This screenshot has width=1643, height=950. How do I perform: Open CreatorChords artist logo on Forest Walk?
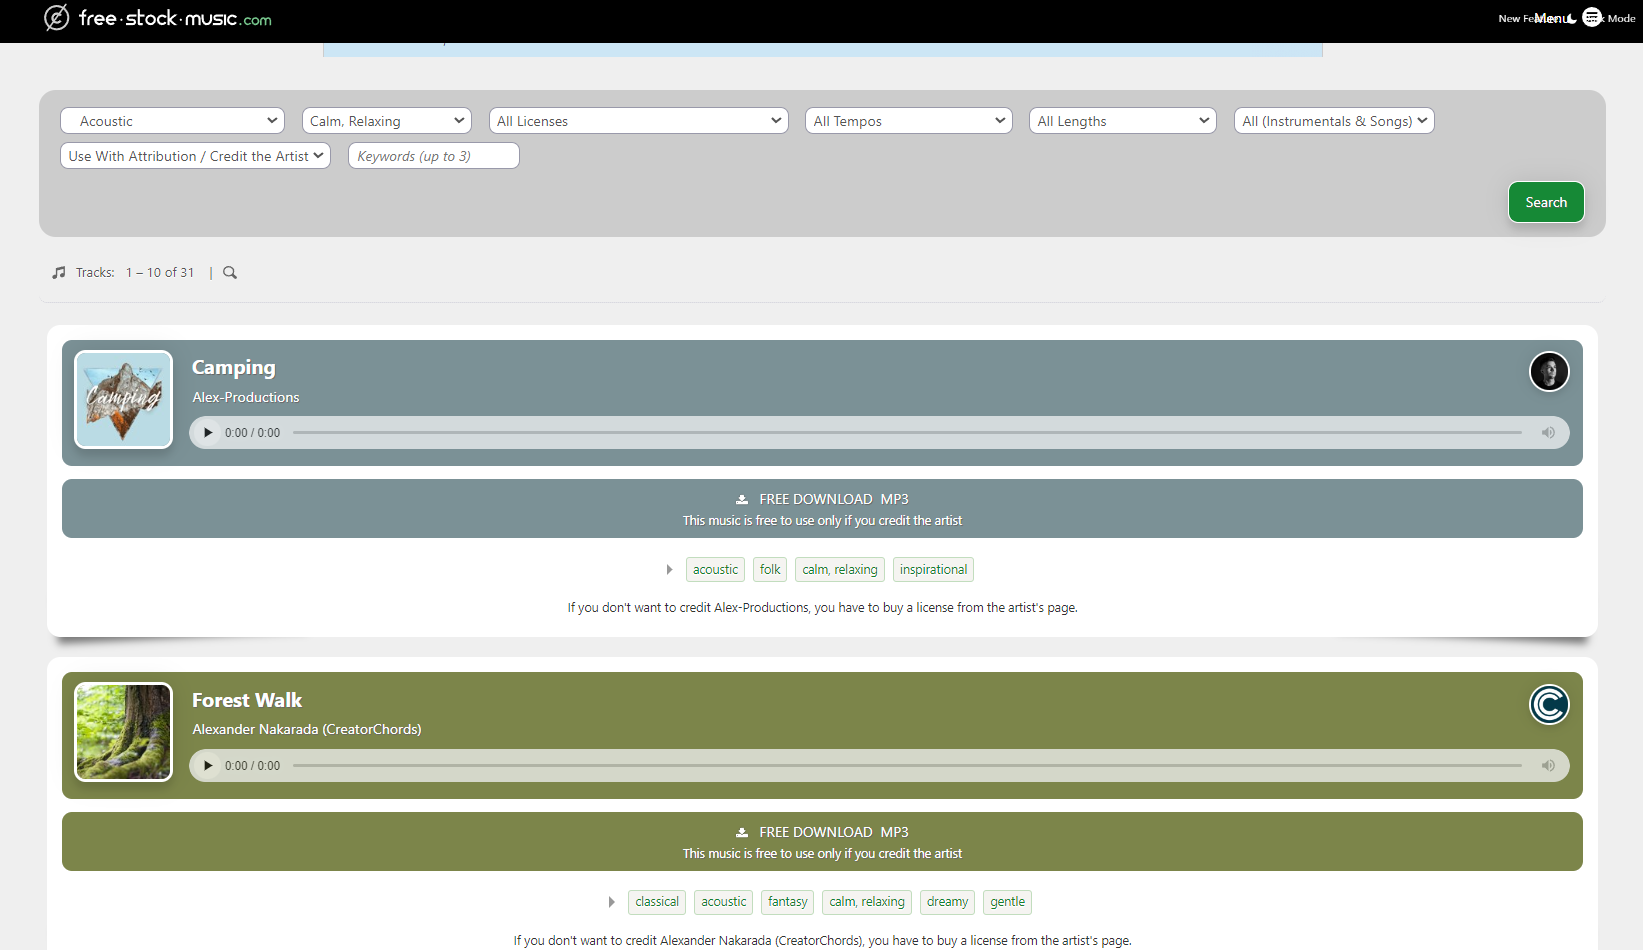[x=1548, y=705]
